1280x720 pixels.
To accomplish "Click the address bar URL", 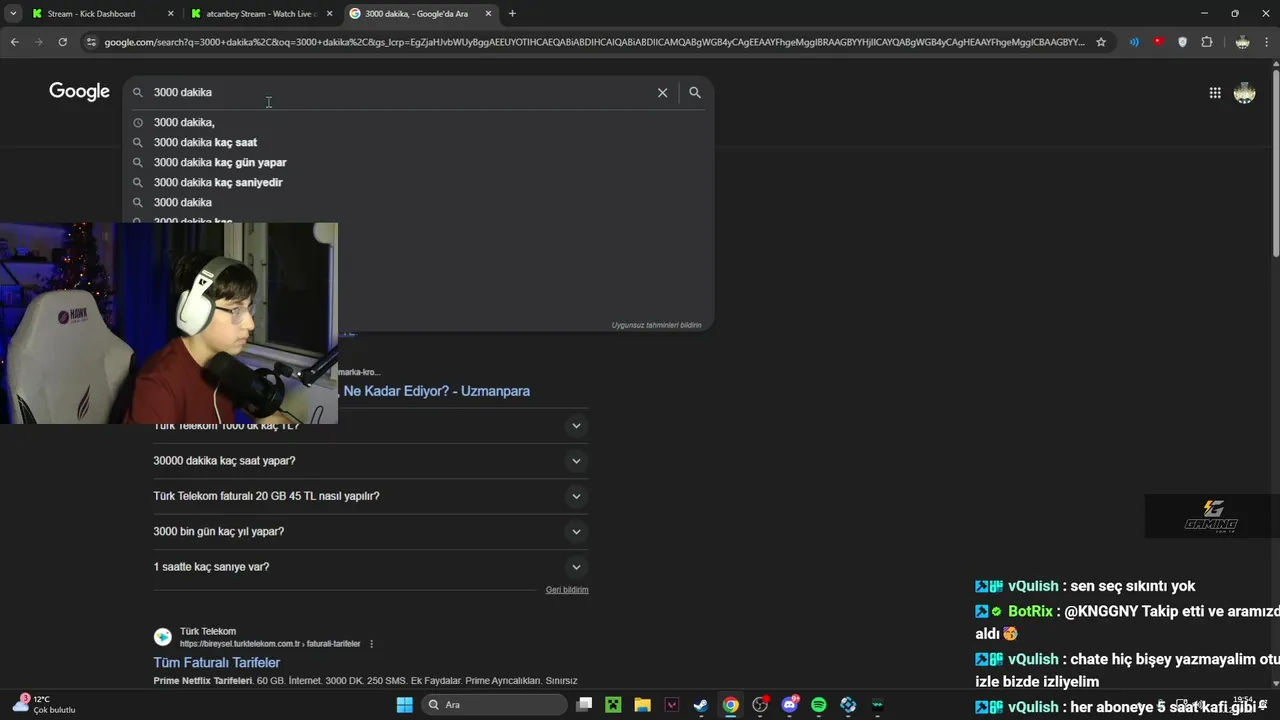I will (594, 42).
